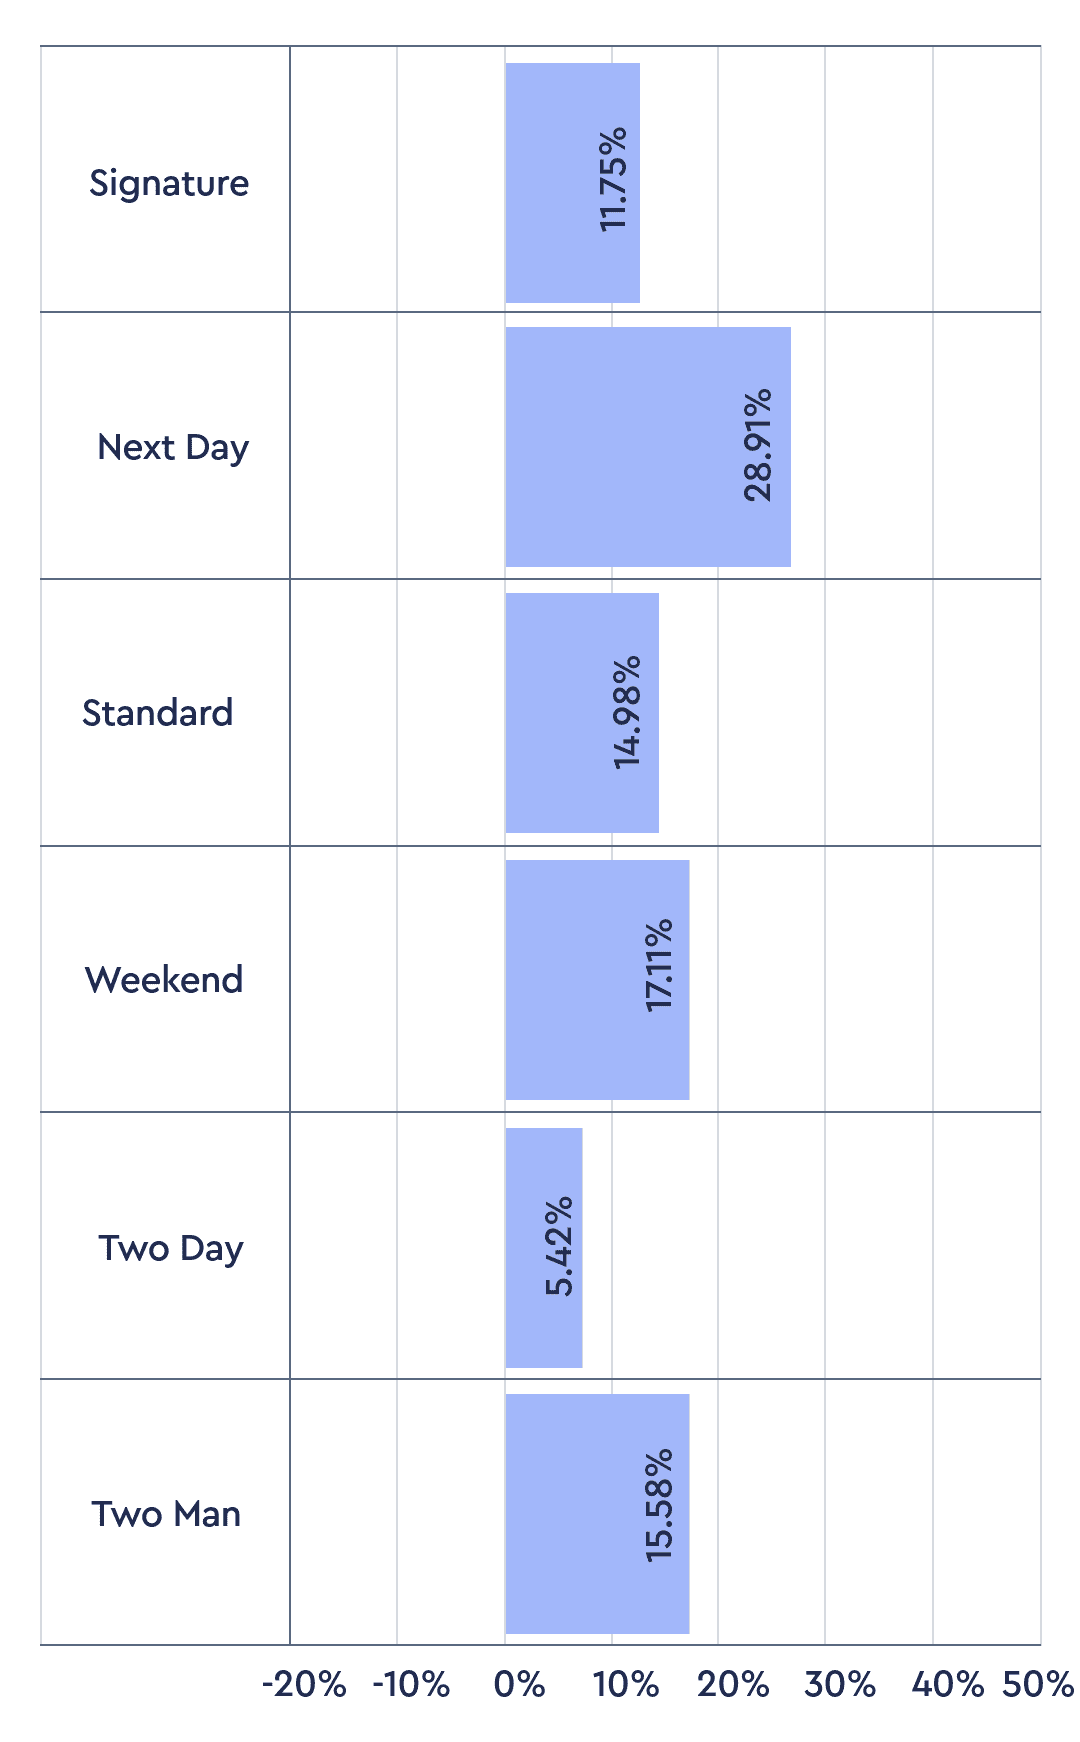This screenshot has height=1742, width=1080.
Task: Click the 30% axis tick label
Action: point(840,1685)
